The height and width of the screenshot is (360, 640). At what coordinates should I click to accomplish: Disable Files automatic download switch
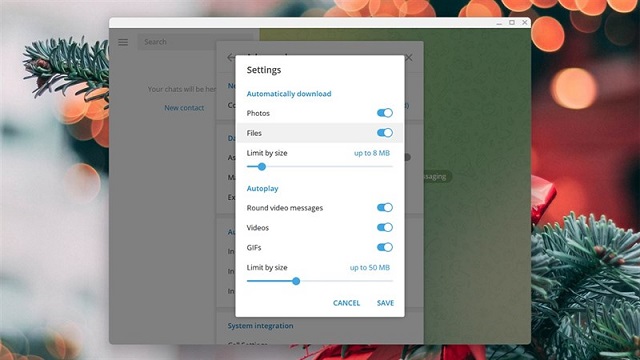coord(384,133)
